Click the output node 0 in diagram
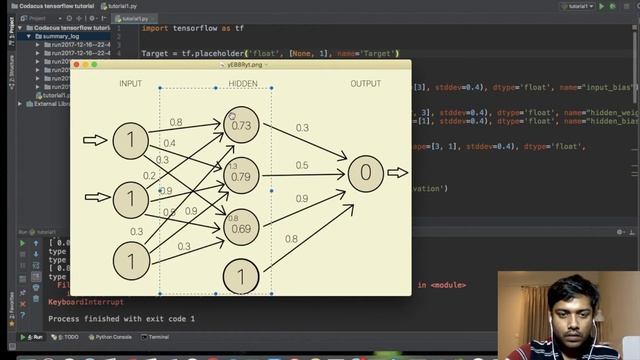640x360 pixels. click(366, 173)
